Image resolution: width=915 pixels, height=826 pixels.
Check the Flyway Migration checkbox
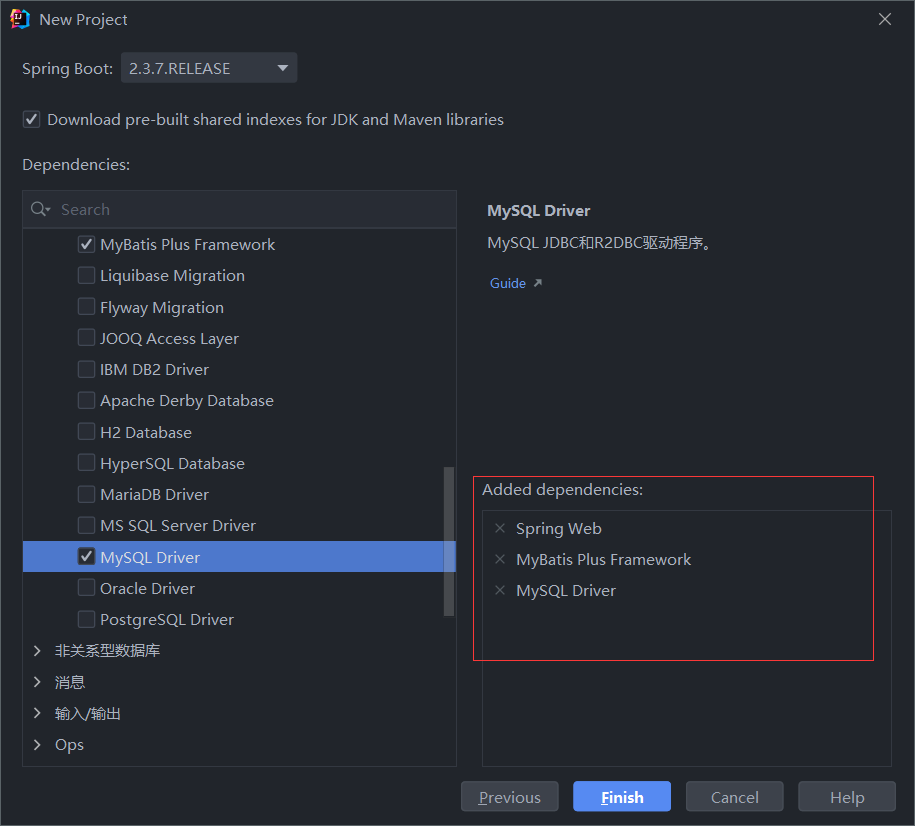click(86, 306)
